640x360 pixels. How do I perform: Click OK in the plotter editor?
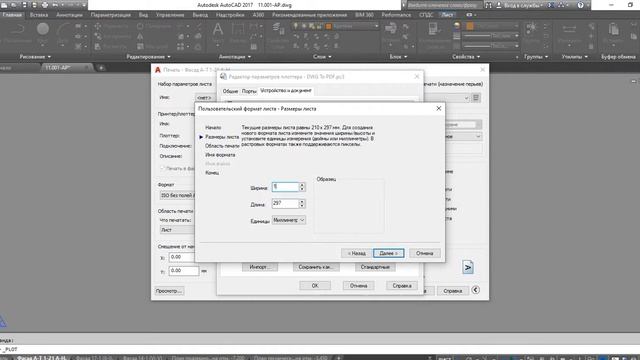[315, 286]
